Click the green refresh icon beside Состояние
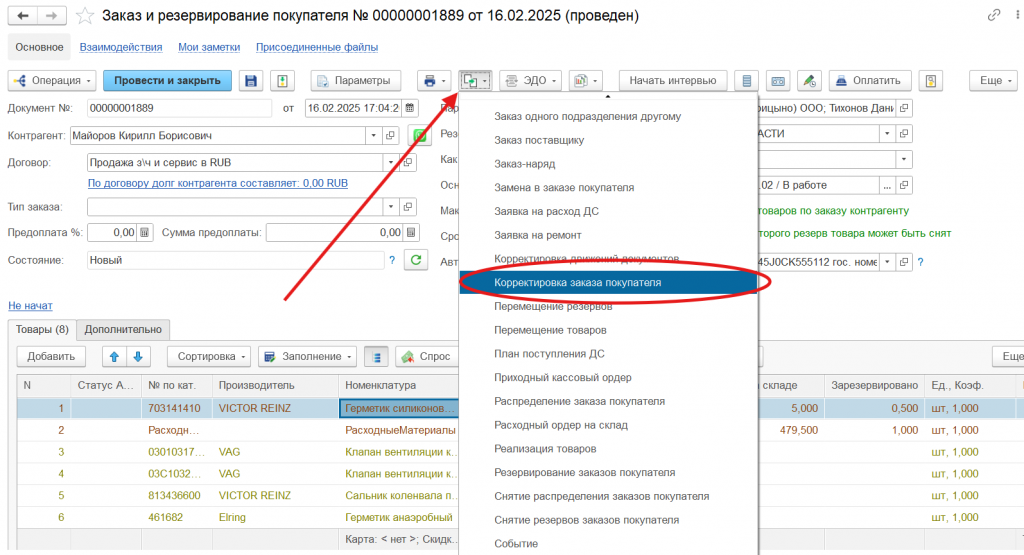 click(415, 260)
